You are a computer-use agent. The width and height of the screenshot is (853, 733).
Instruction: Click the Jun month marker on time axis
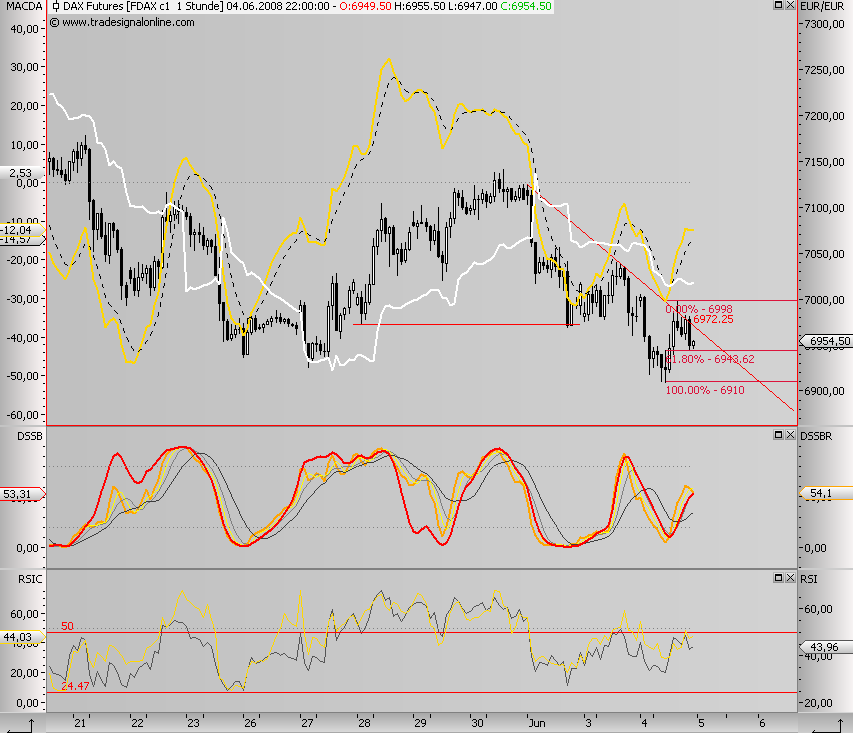tap(537, 723)
